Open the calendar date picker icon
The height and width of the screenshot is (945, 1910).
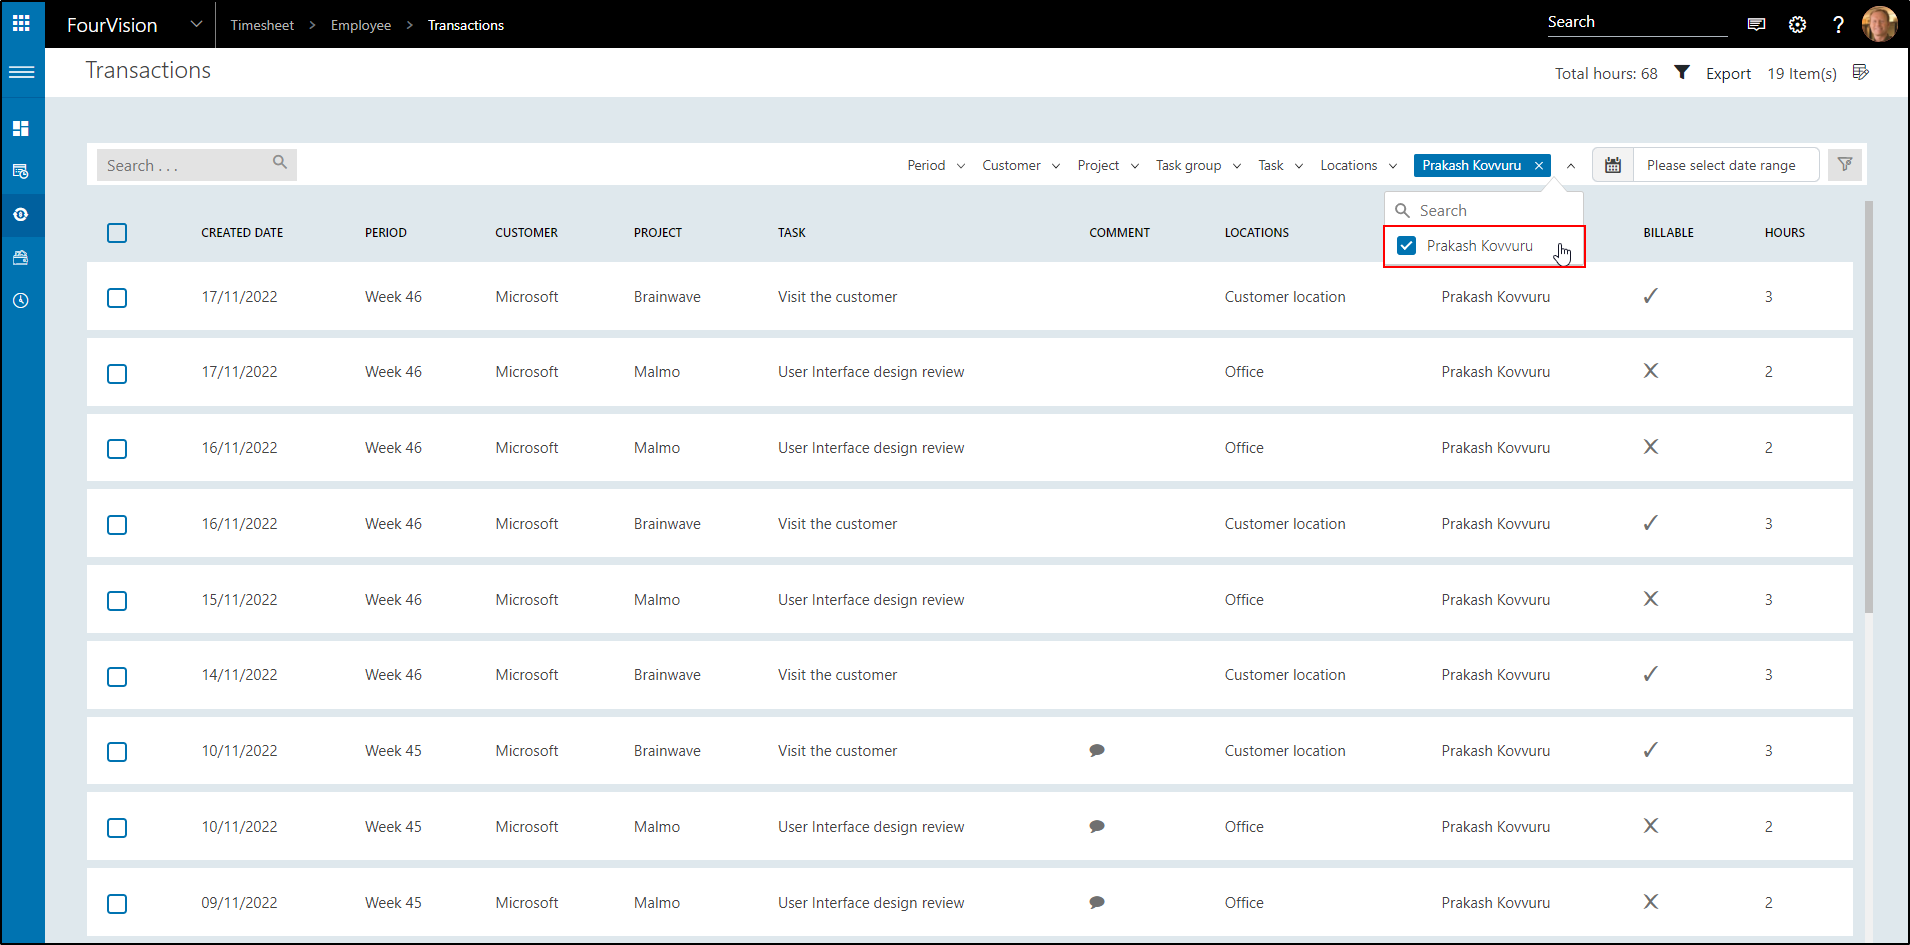coord(1613,165)
